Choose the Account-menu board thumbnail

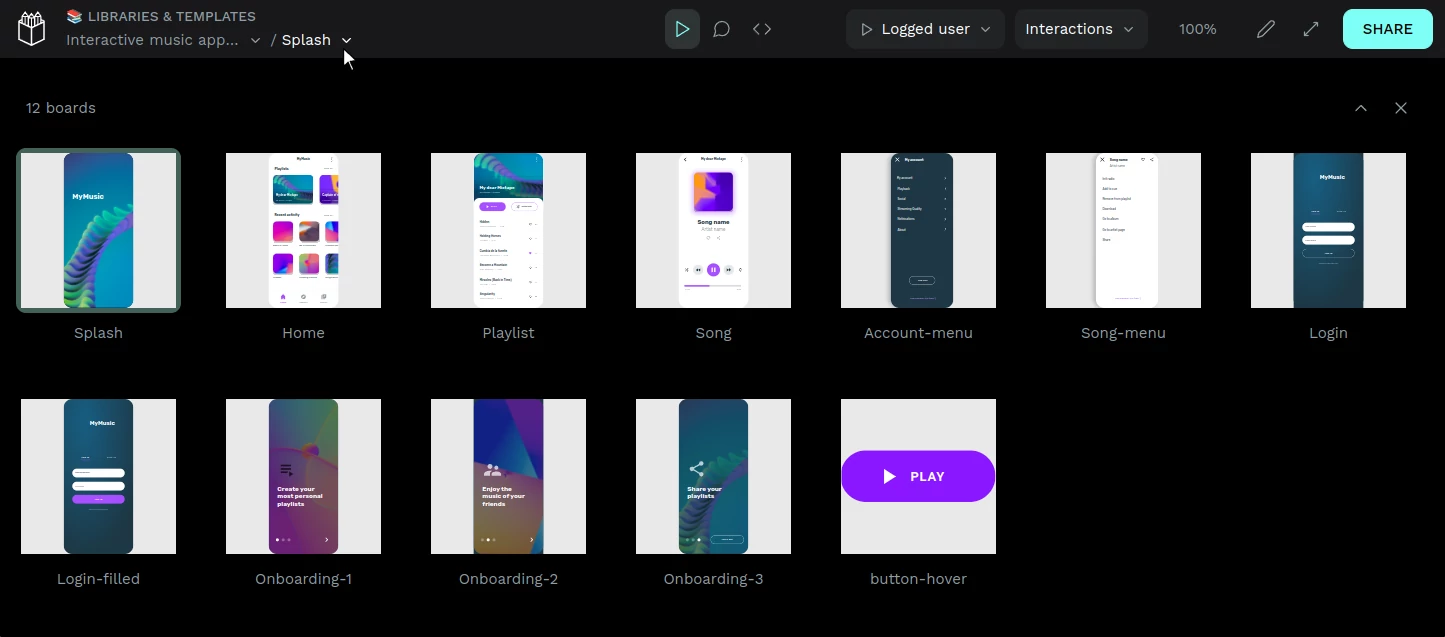918,230
